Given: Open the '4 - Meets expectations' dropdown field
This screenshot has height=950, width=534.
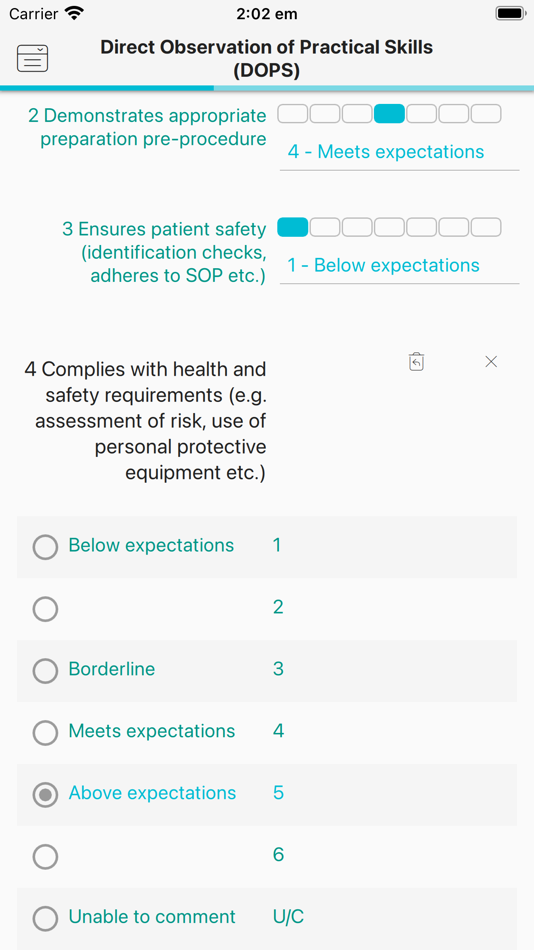Looking at the screenshot, I should (399, 152).
